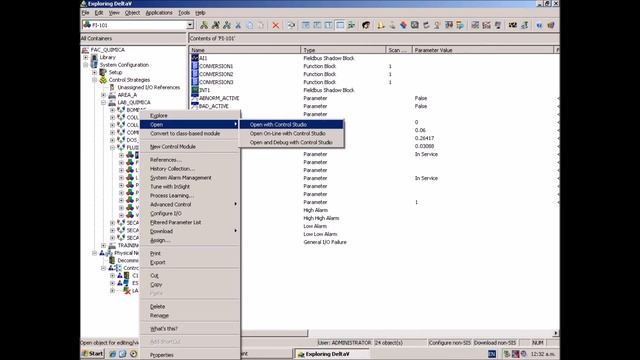Open the Download submenu
Viewport: 640px width, 360px height.
coord(190,231)
